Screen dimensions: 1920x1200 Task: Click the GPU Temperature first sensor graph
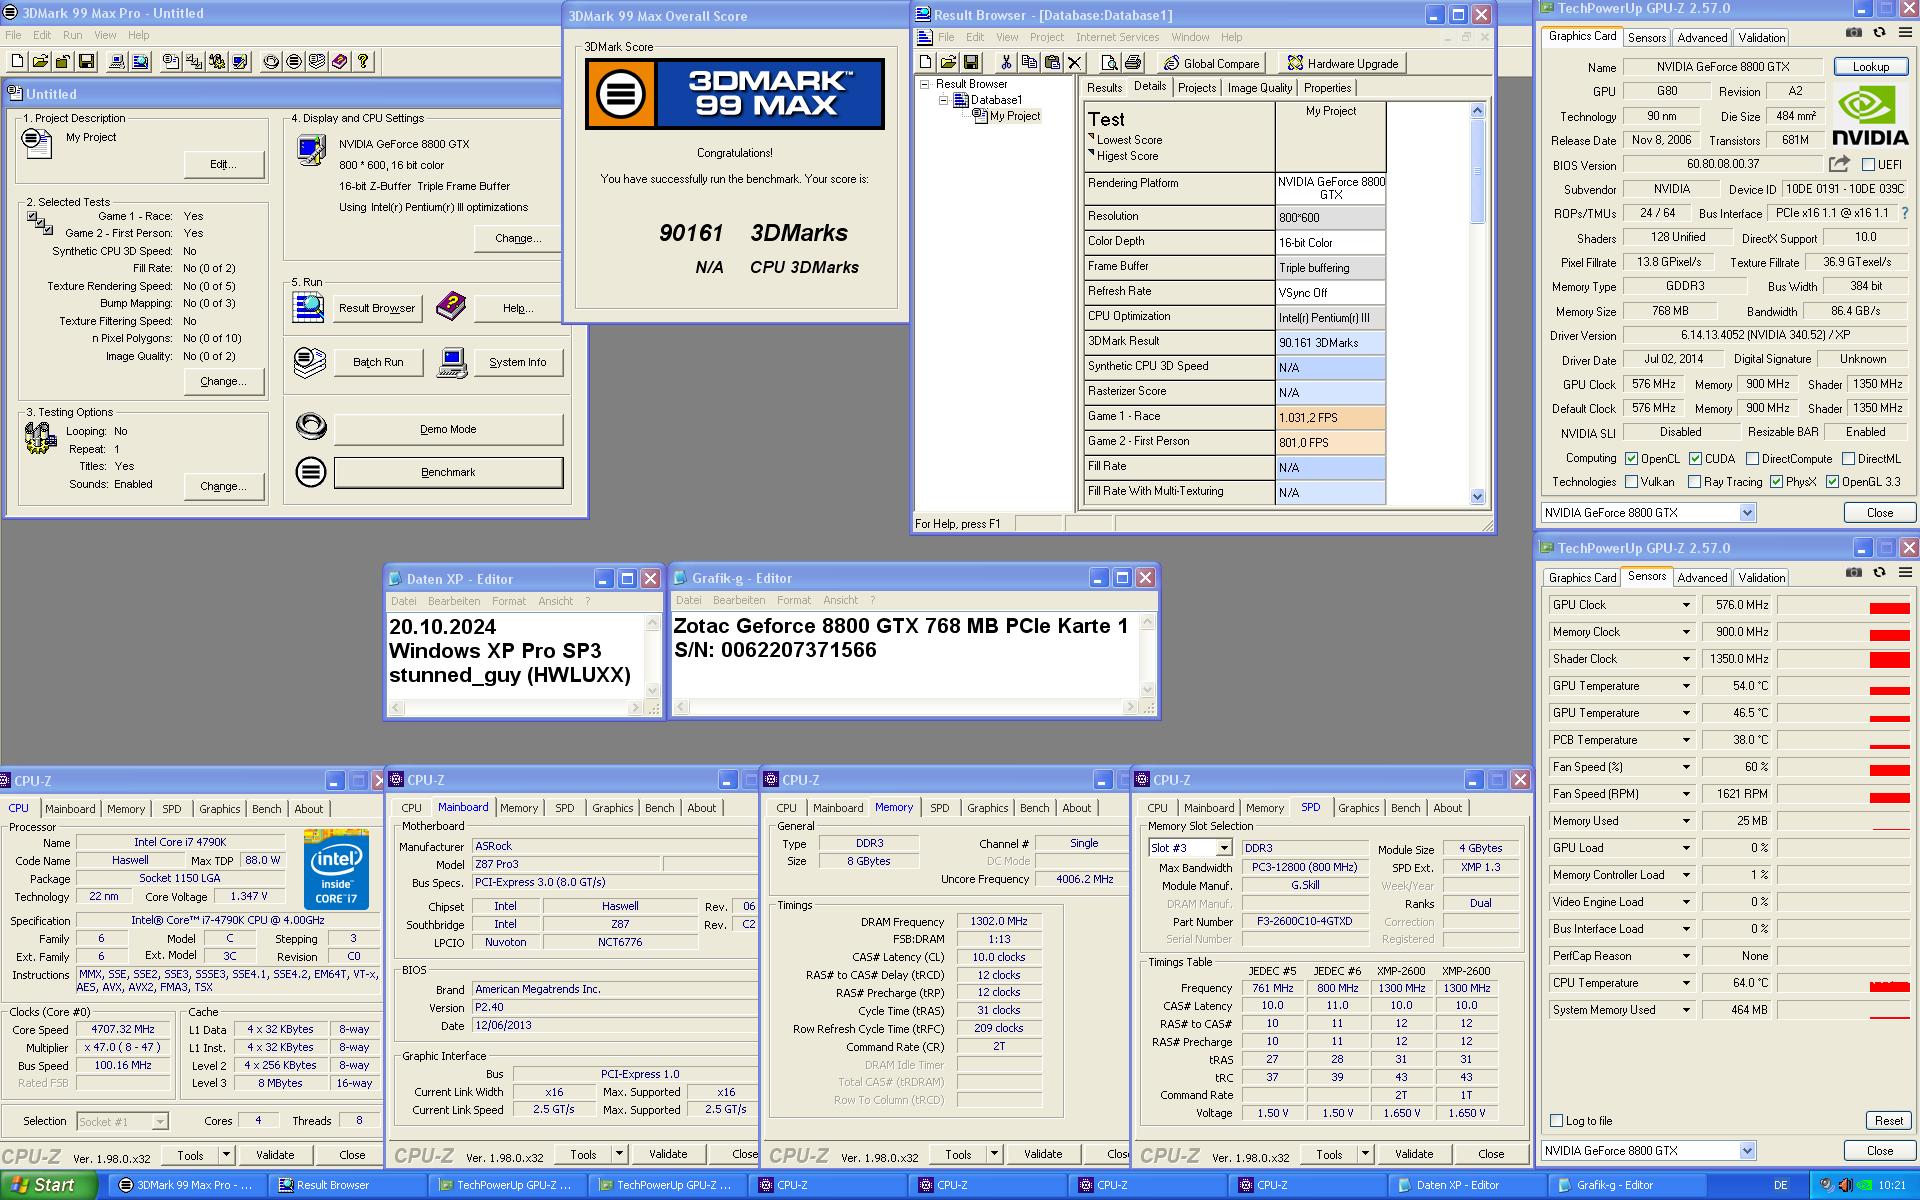point(1843,686)
